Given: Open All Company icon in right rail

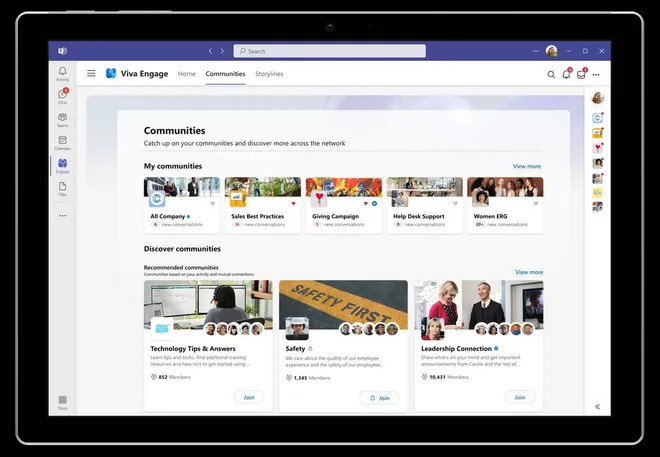Looking at the screenshot, I should click(597, 118).
